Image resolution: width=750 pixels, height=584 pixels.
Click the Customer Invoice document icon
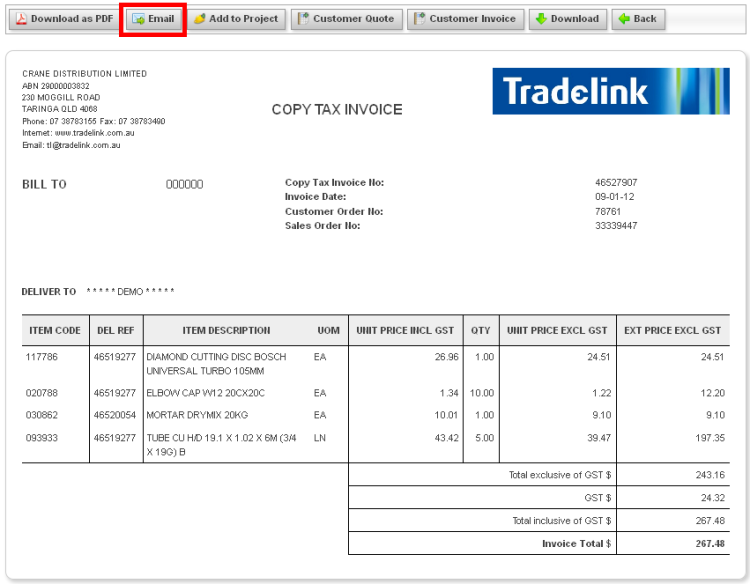419,19
